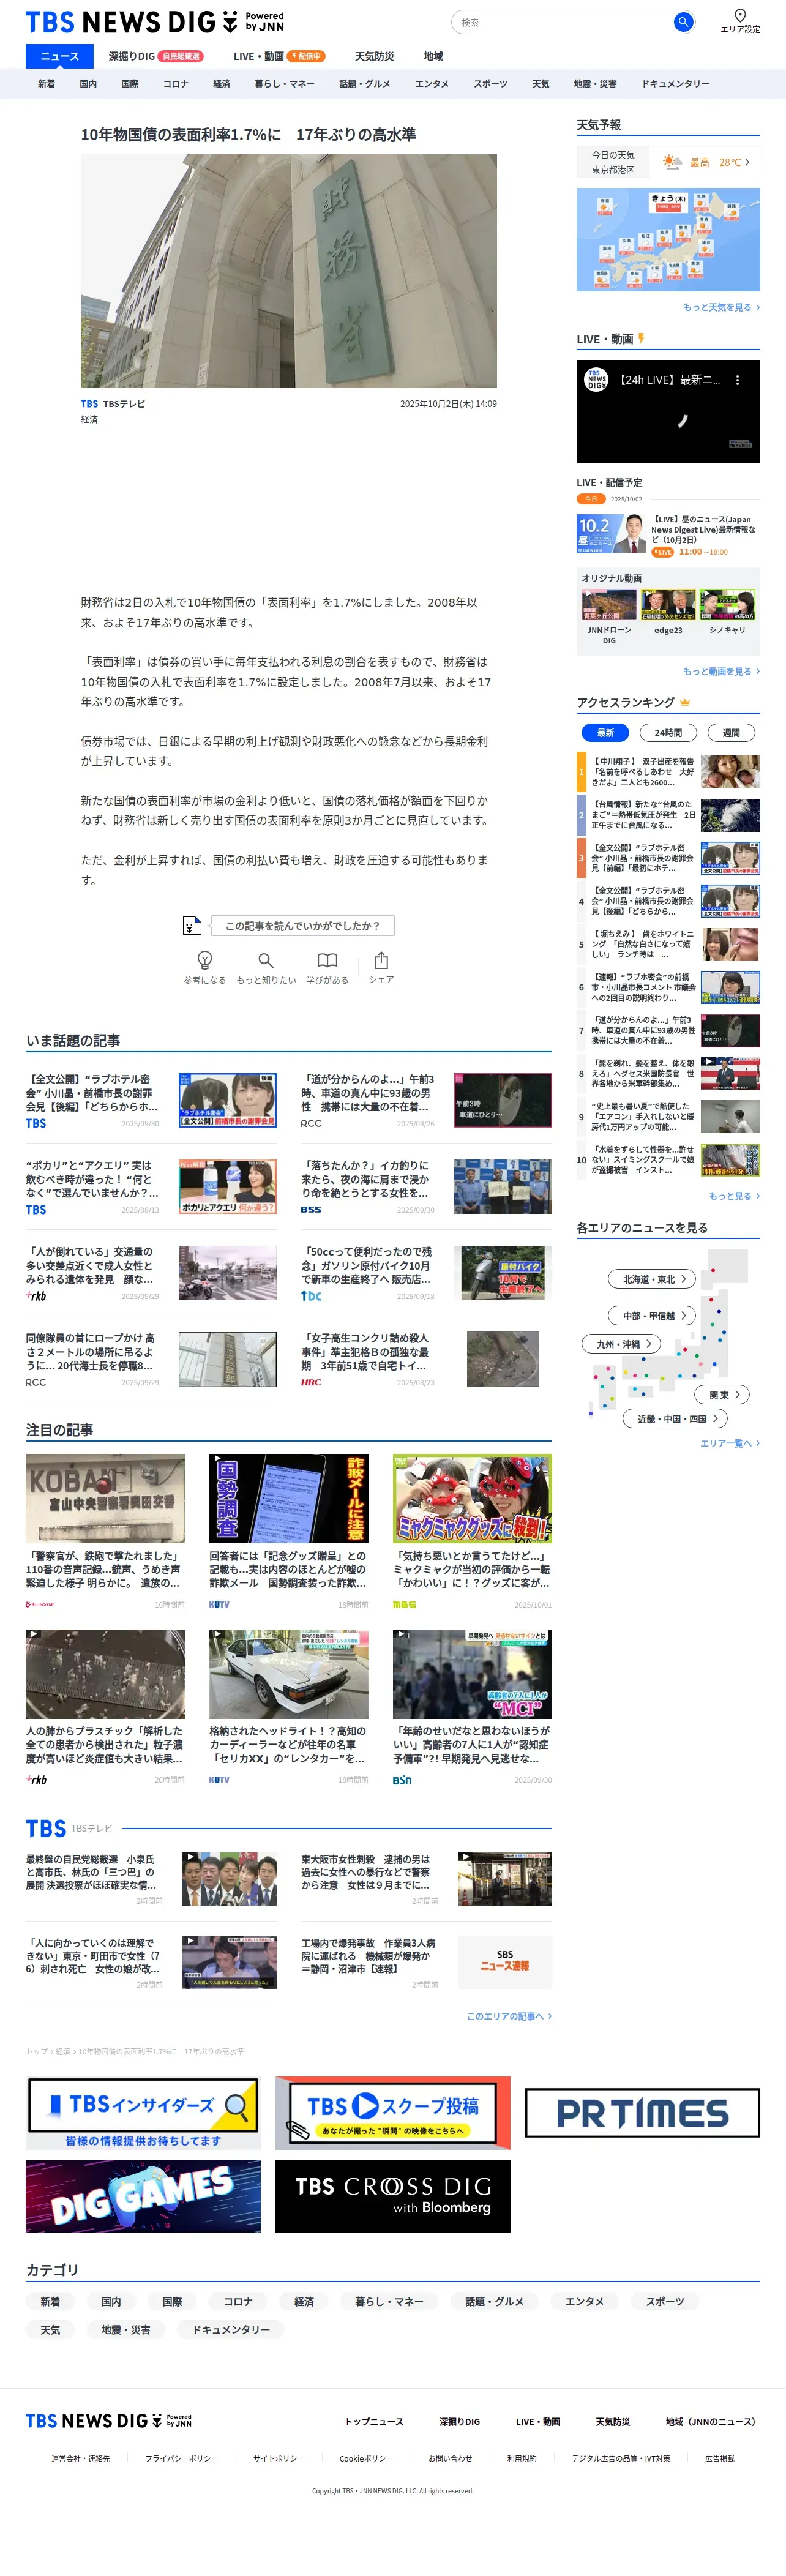Open the ミャクミャクグッズ featured article thumbnail
This screenshot has width=786, height=2576.
pos(472,1498)
